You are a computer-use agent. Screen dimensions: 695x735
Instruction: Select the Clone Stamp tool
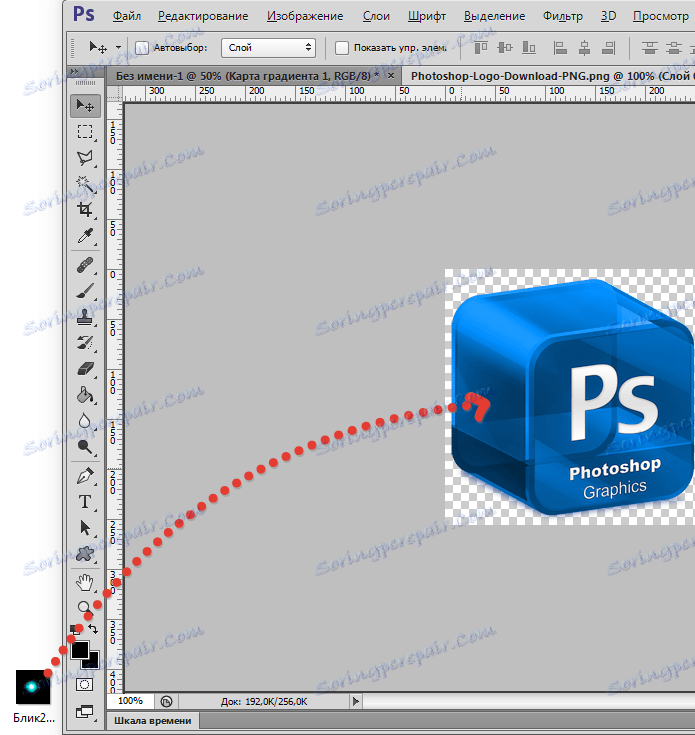85,317
